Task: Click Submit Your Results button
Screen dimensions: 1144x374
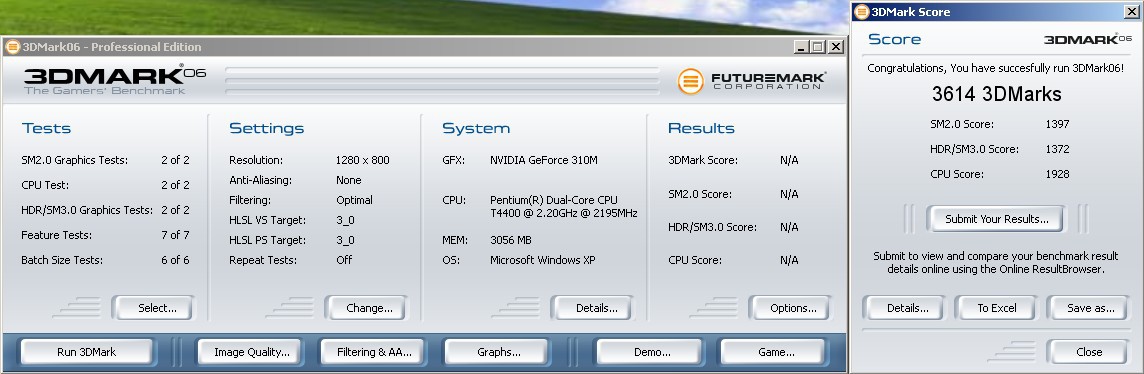Action: [x=996, y=219]
